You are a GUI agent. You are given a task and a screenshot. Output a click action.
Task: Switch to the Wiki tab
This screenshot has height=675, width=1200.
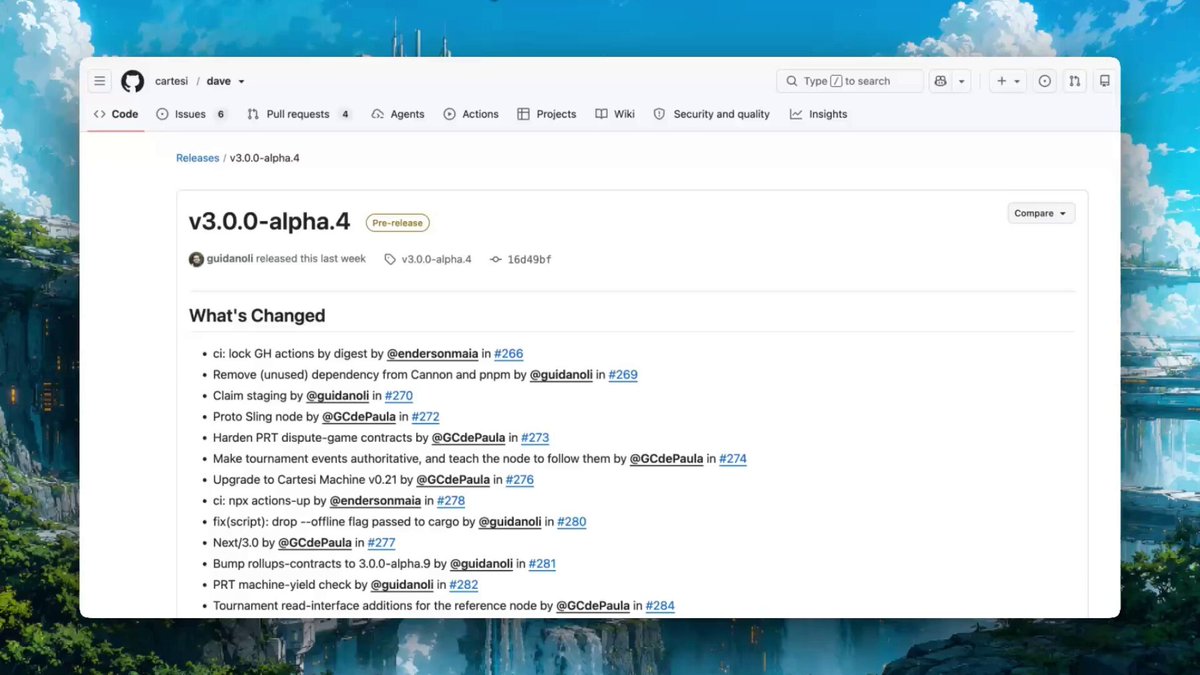coord(615,114)
